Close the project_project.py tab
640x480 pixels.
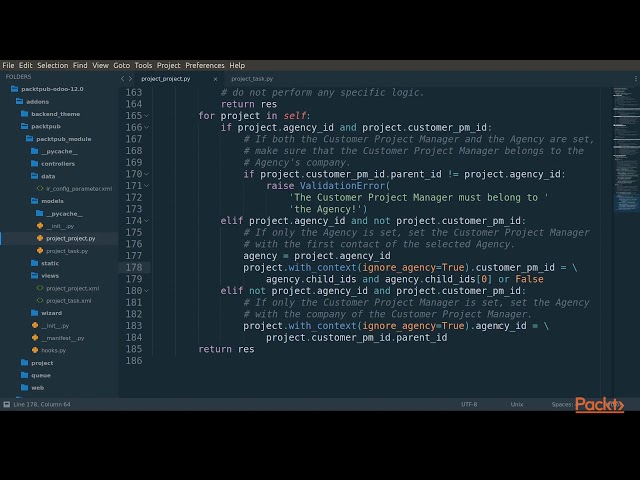(x=216, y=79)
